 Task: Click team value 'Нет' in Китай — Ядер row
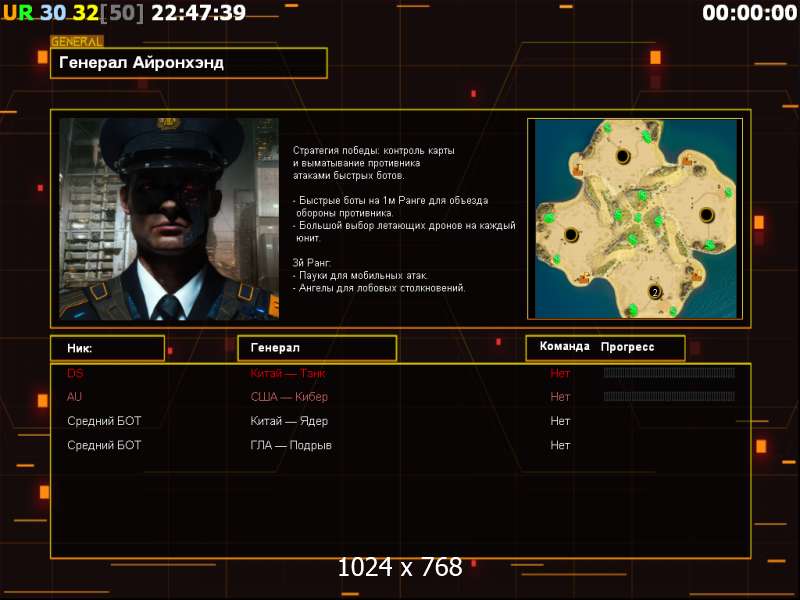point(560,421)
